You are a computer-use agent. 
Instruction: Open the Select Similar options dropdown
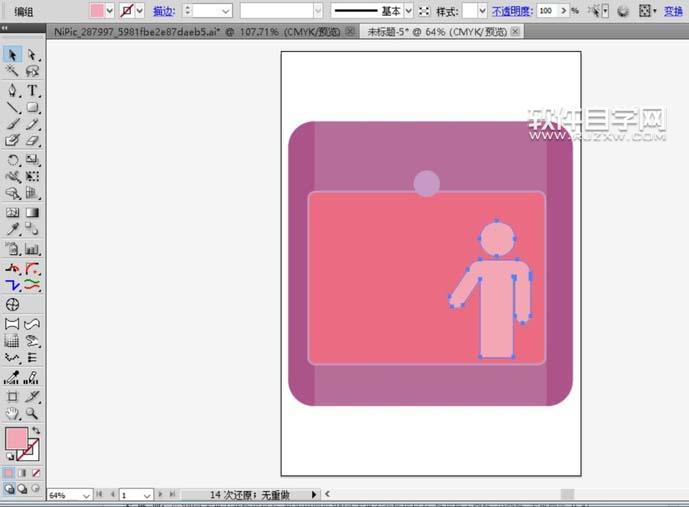pyautogui.click(x=606, y=11)
